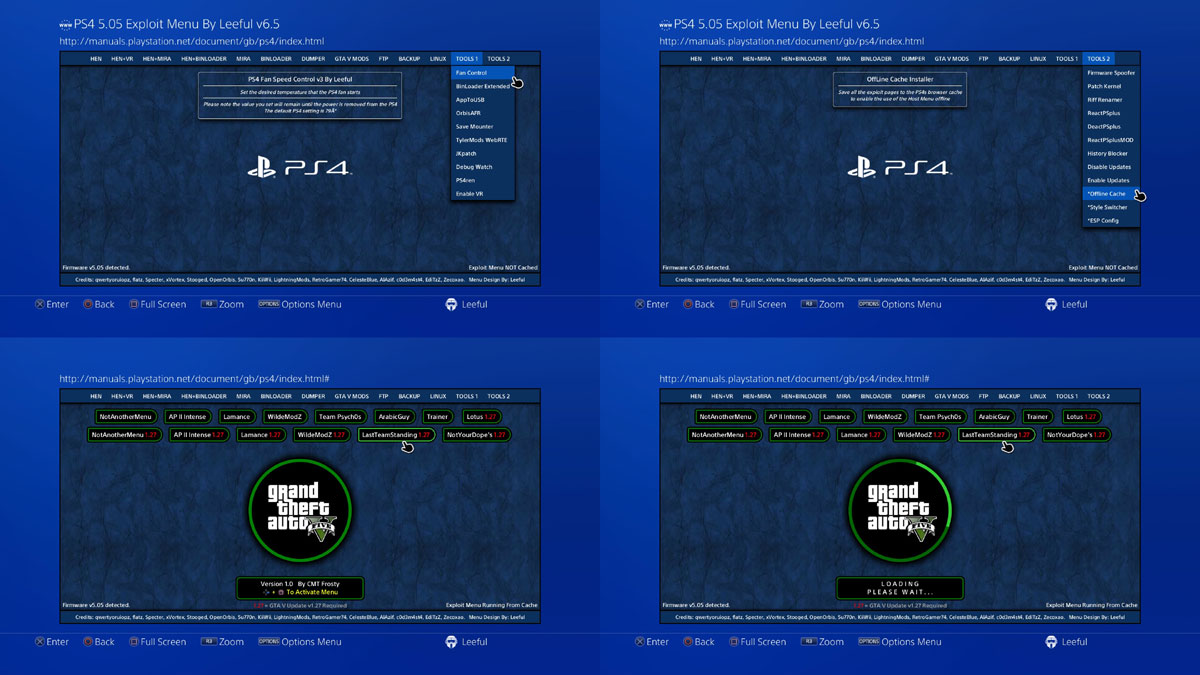Choose BinLoader Extended from the TOOLS 1 dropdown
The image size is (1200, 675).
pyautogui.click(x=482, y=86)
